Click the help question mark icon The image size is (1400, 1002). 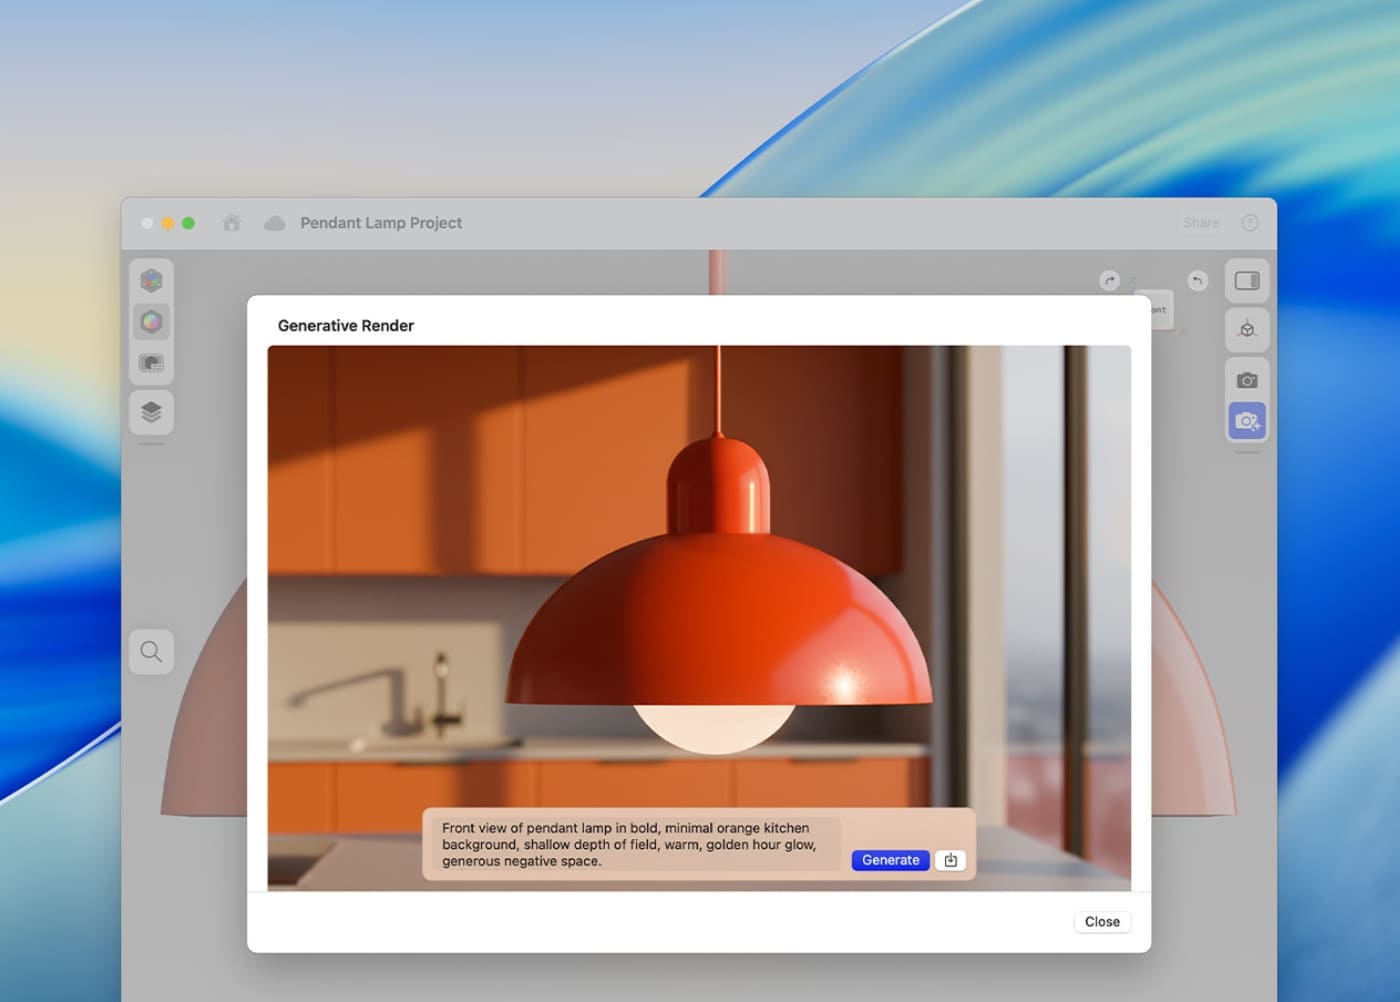point(1249,223)
